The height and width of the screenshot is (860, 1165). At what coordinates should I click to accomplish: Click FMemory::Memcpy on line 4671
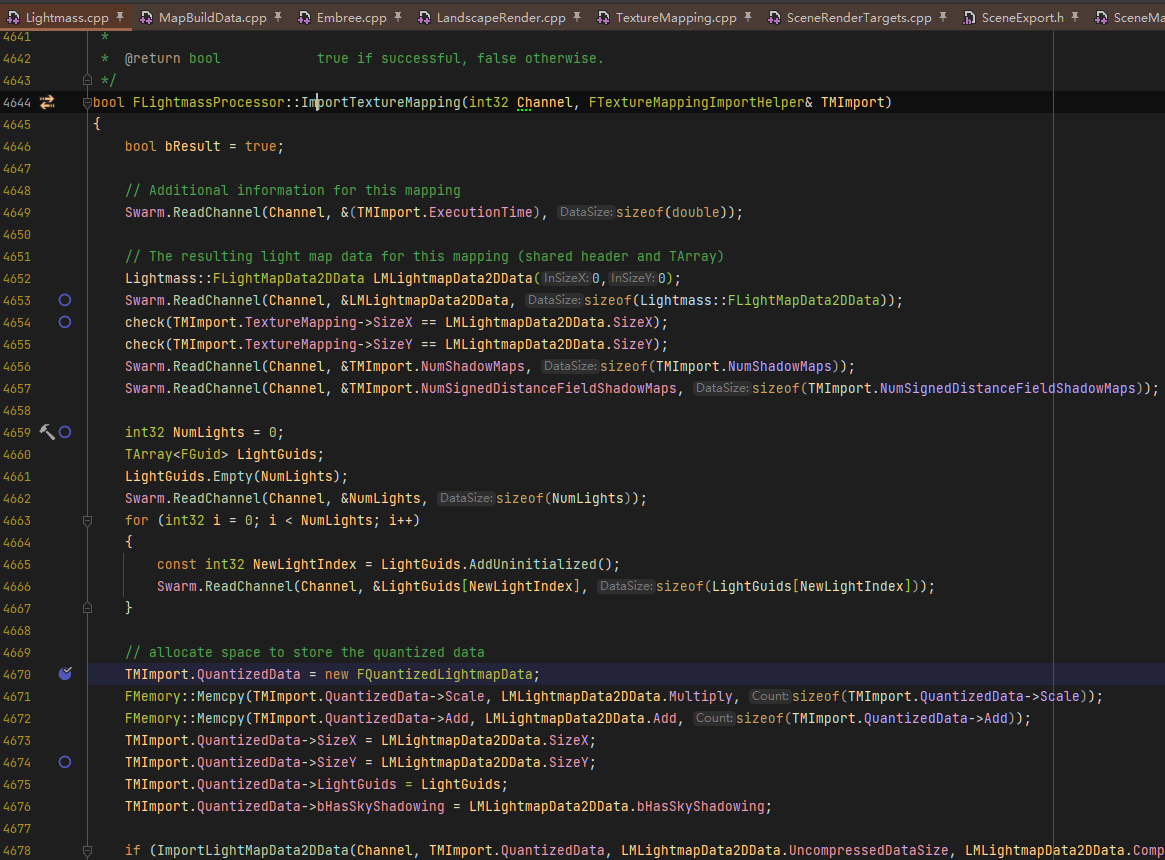coord(184,696)
